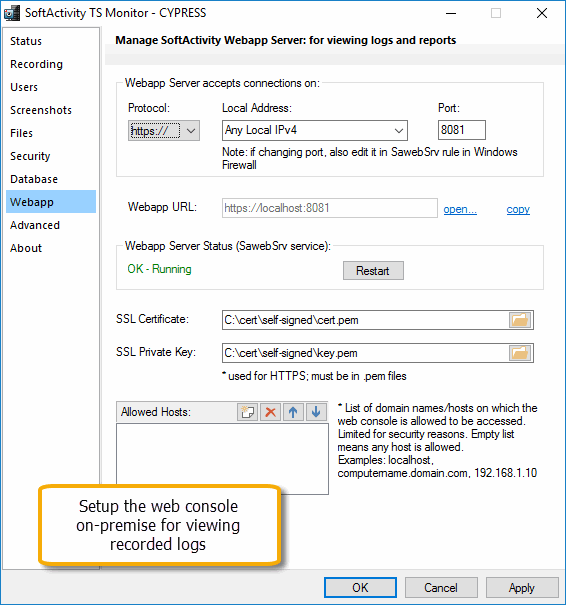Open the Security settings page
566x605 pixels.
(30, 156)
